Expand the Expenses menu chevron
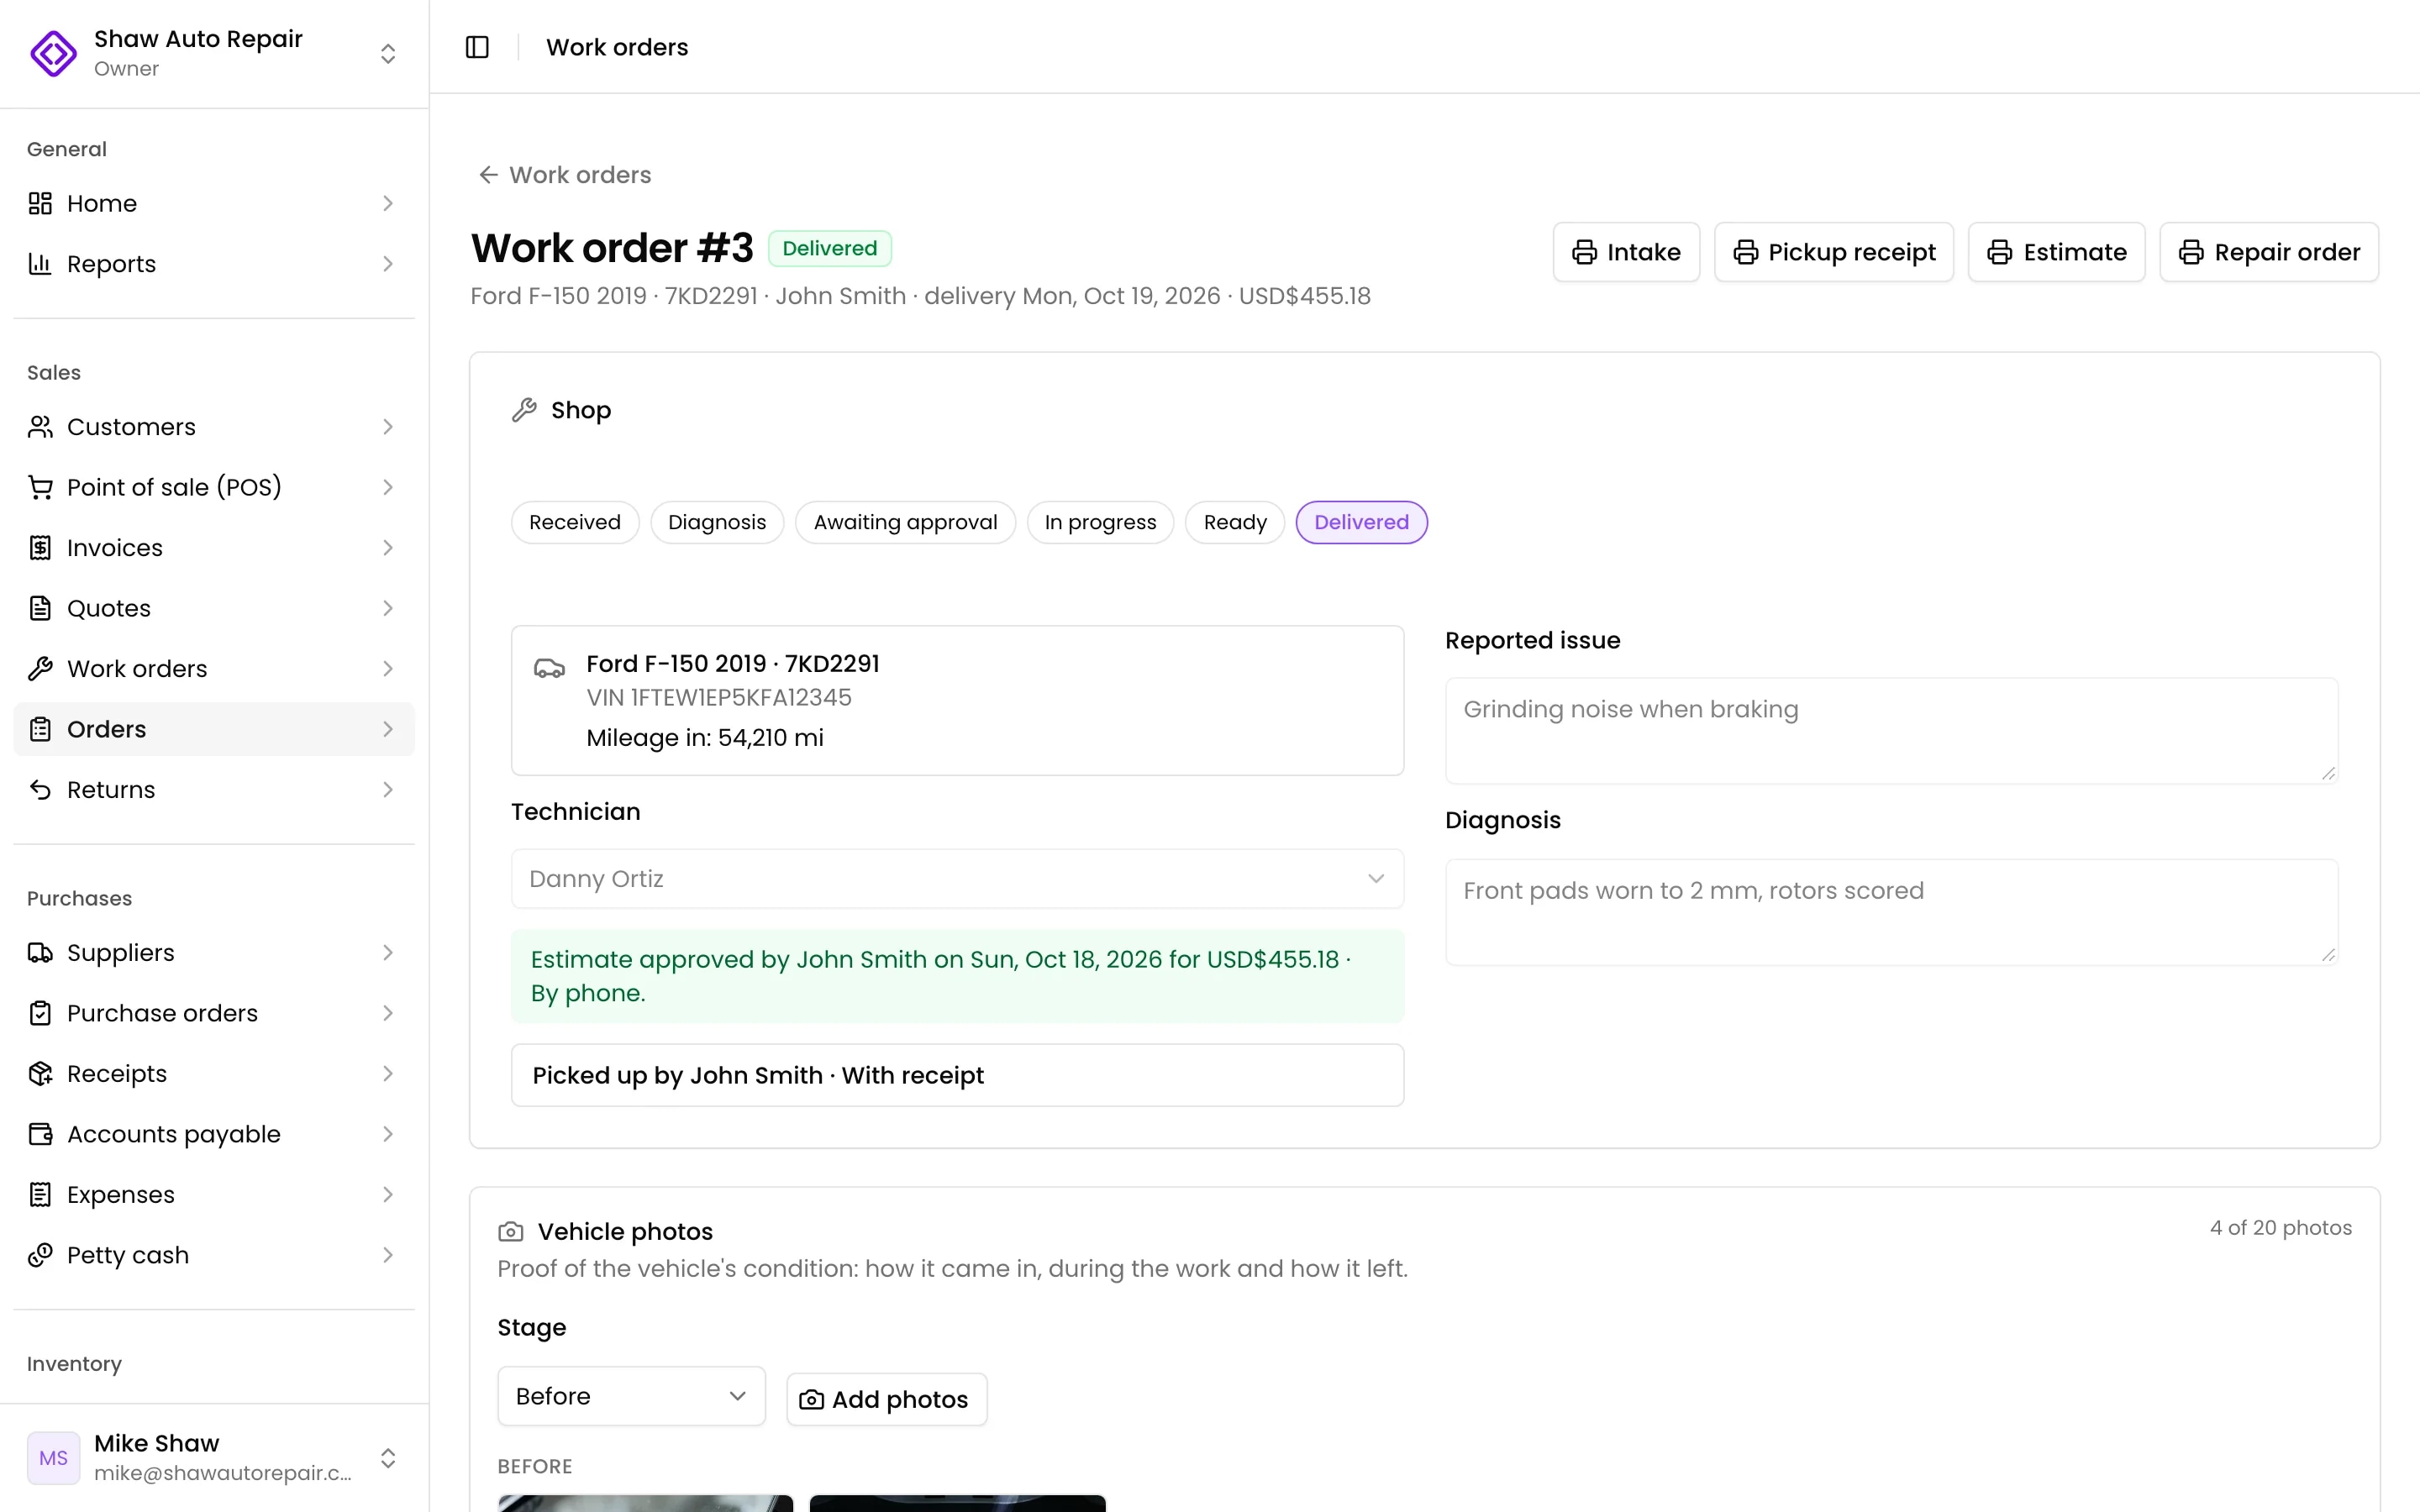Screen dimensions: 2420x1512 388,1195
